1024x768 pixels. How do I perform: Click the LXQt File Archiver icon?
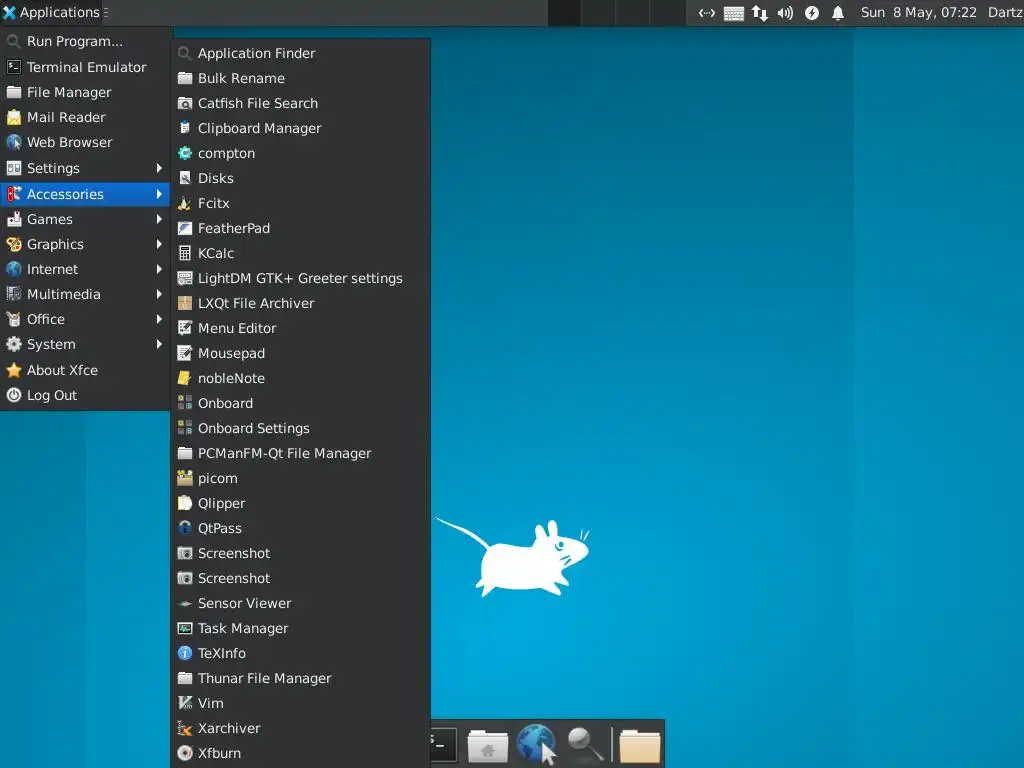(x=185, y=303)
